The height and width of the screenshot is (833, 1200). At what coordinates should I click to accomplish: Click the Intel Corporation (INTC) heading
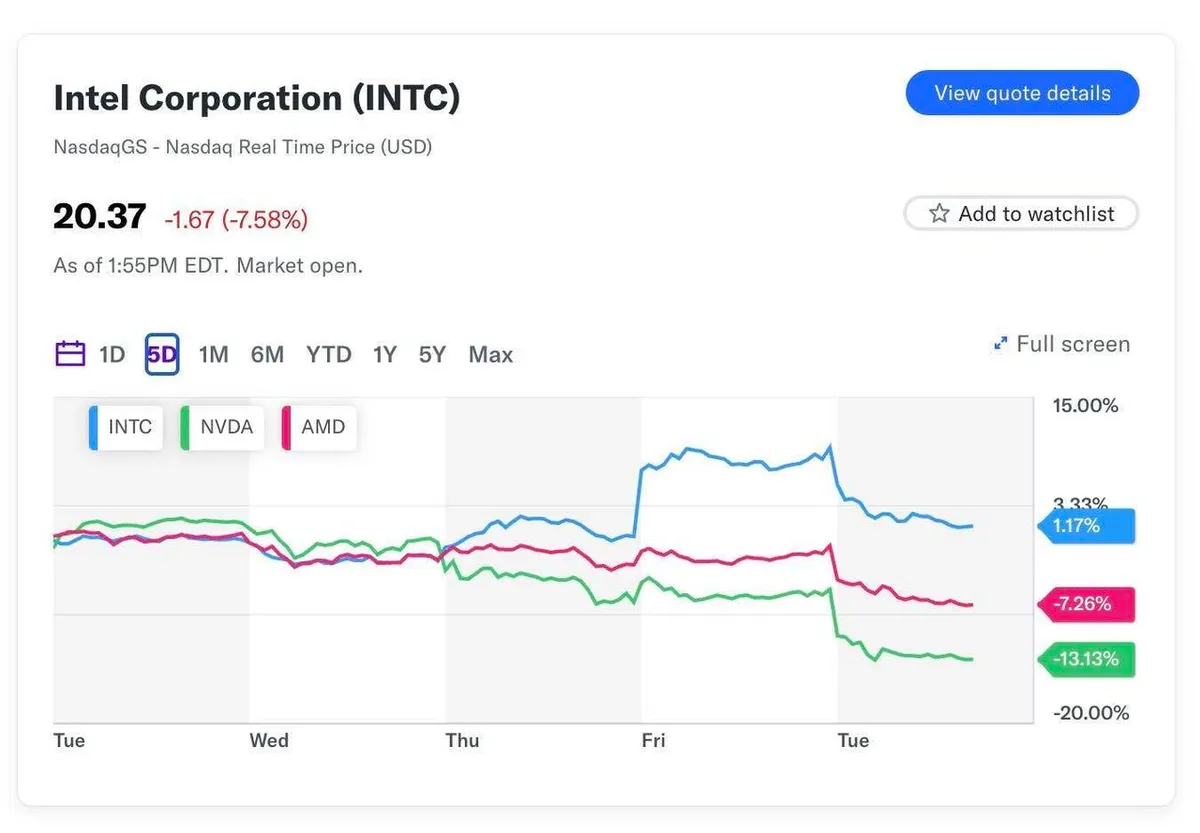[257, 98]
